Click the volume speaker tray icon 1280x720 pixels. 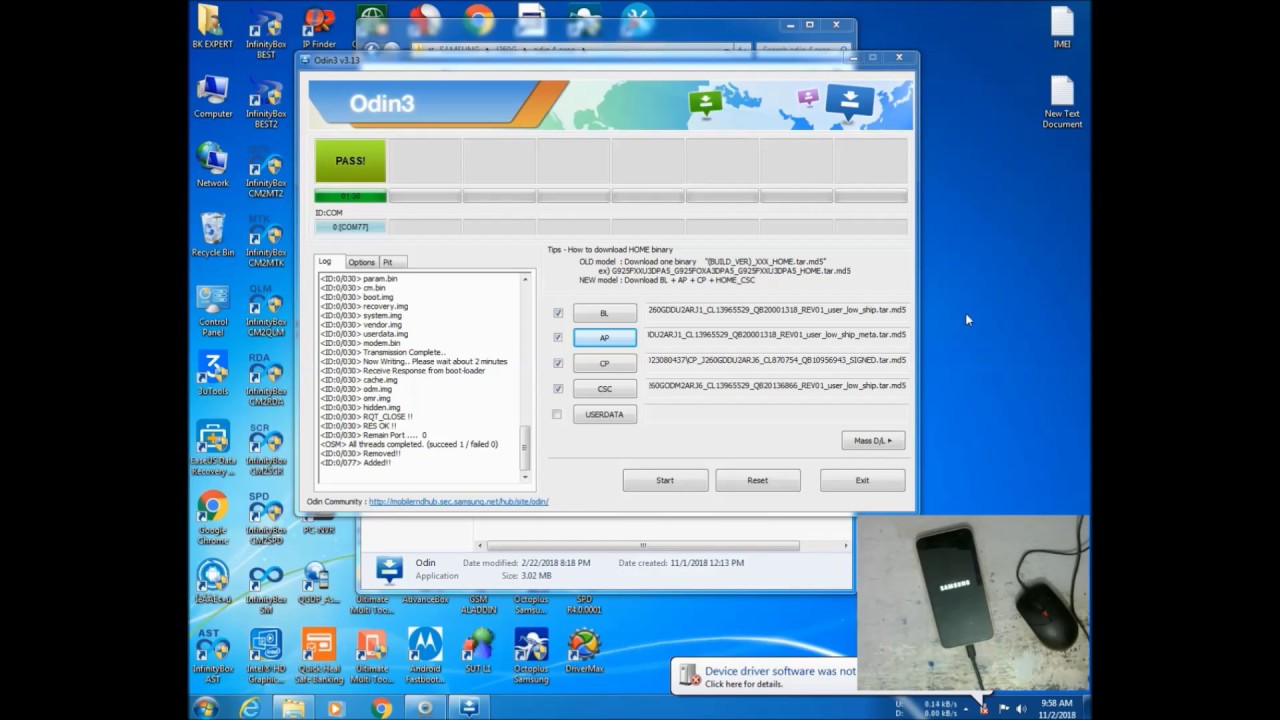(1022, 708)
